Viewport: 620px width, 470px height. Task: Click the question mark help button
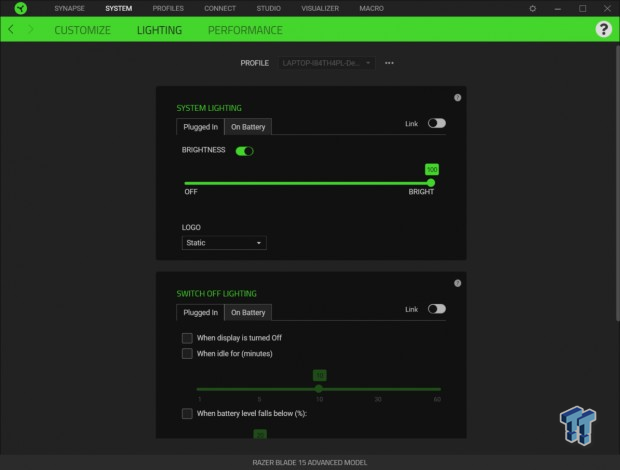[603, 29]
